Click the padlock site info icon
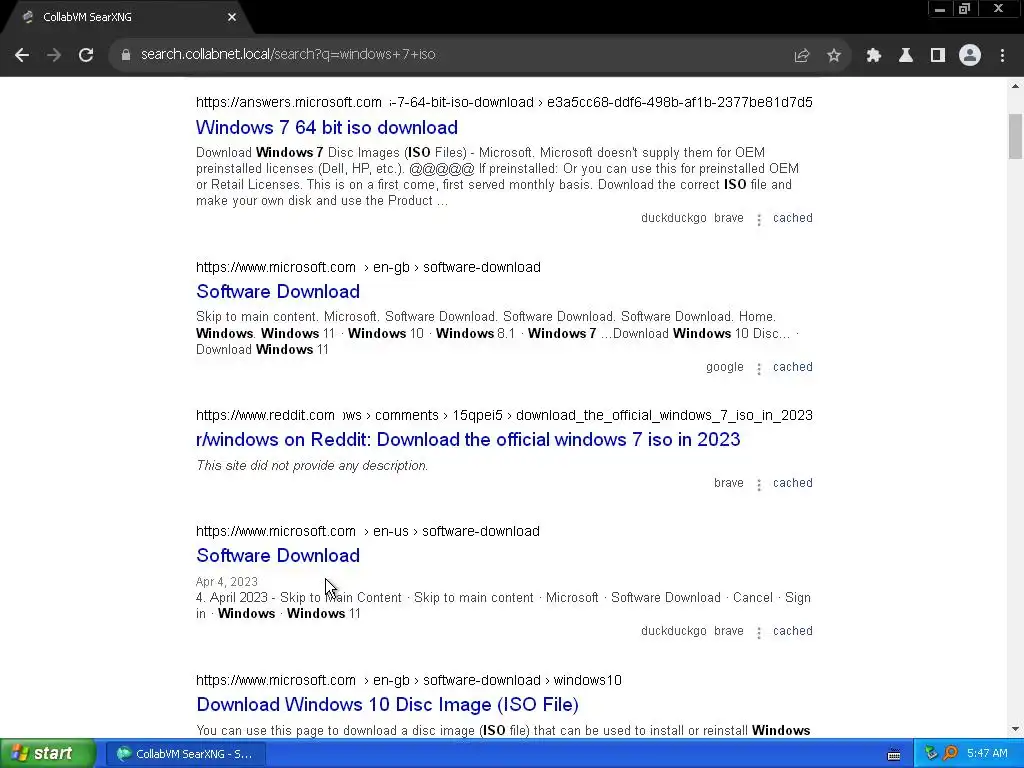The width and height of the screenshot is (1024, 768). click(x=126, y=55)
